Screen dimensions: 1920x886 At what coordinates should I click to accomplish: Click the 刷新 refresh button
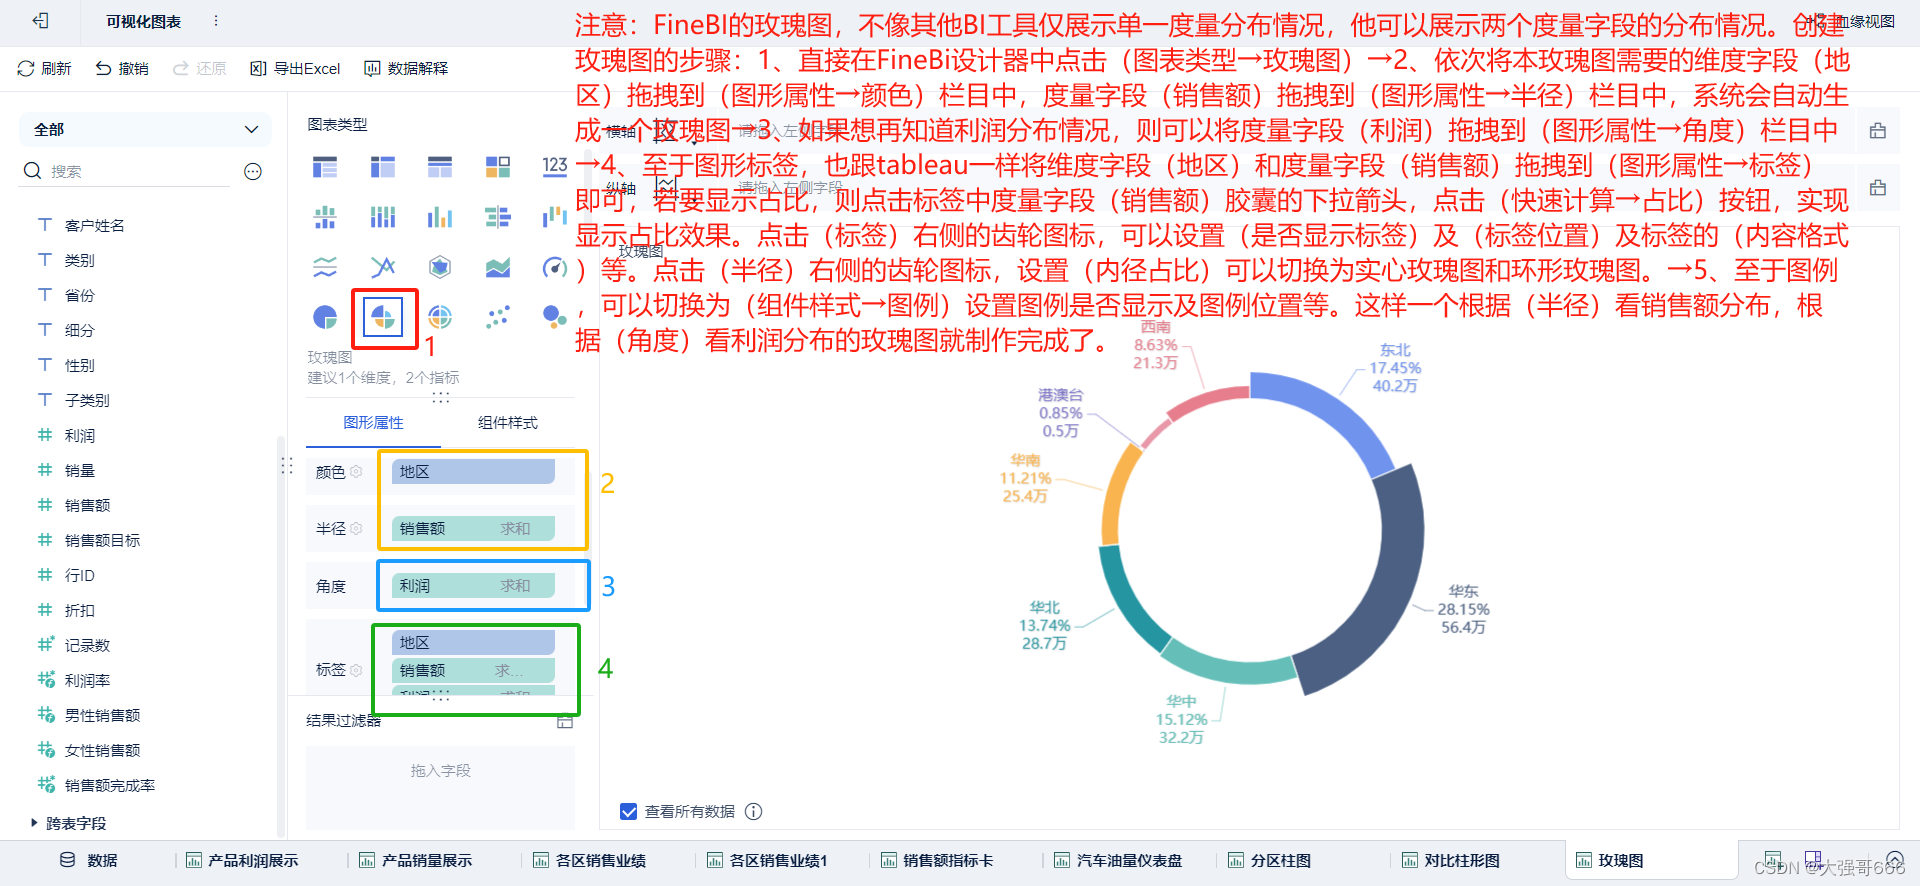coord(44,68)
